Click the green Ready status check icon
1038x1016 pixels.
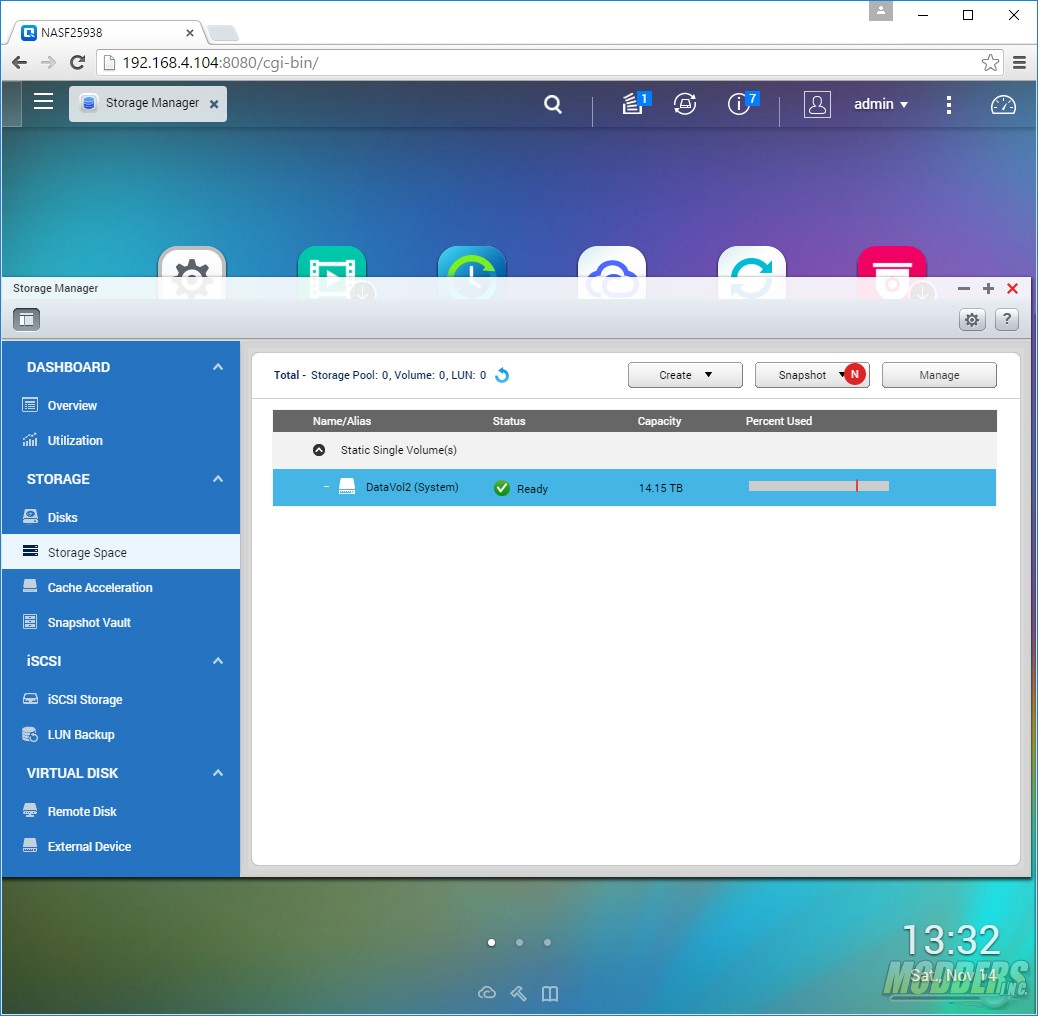coord(502,488)
